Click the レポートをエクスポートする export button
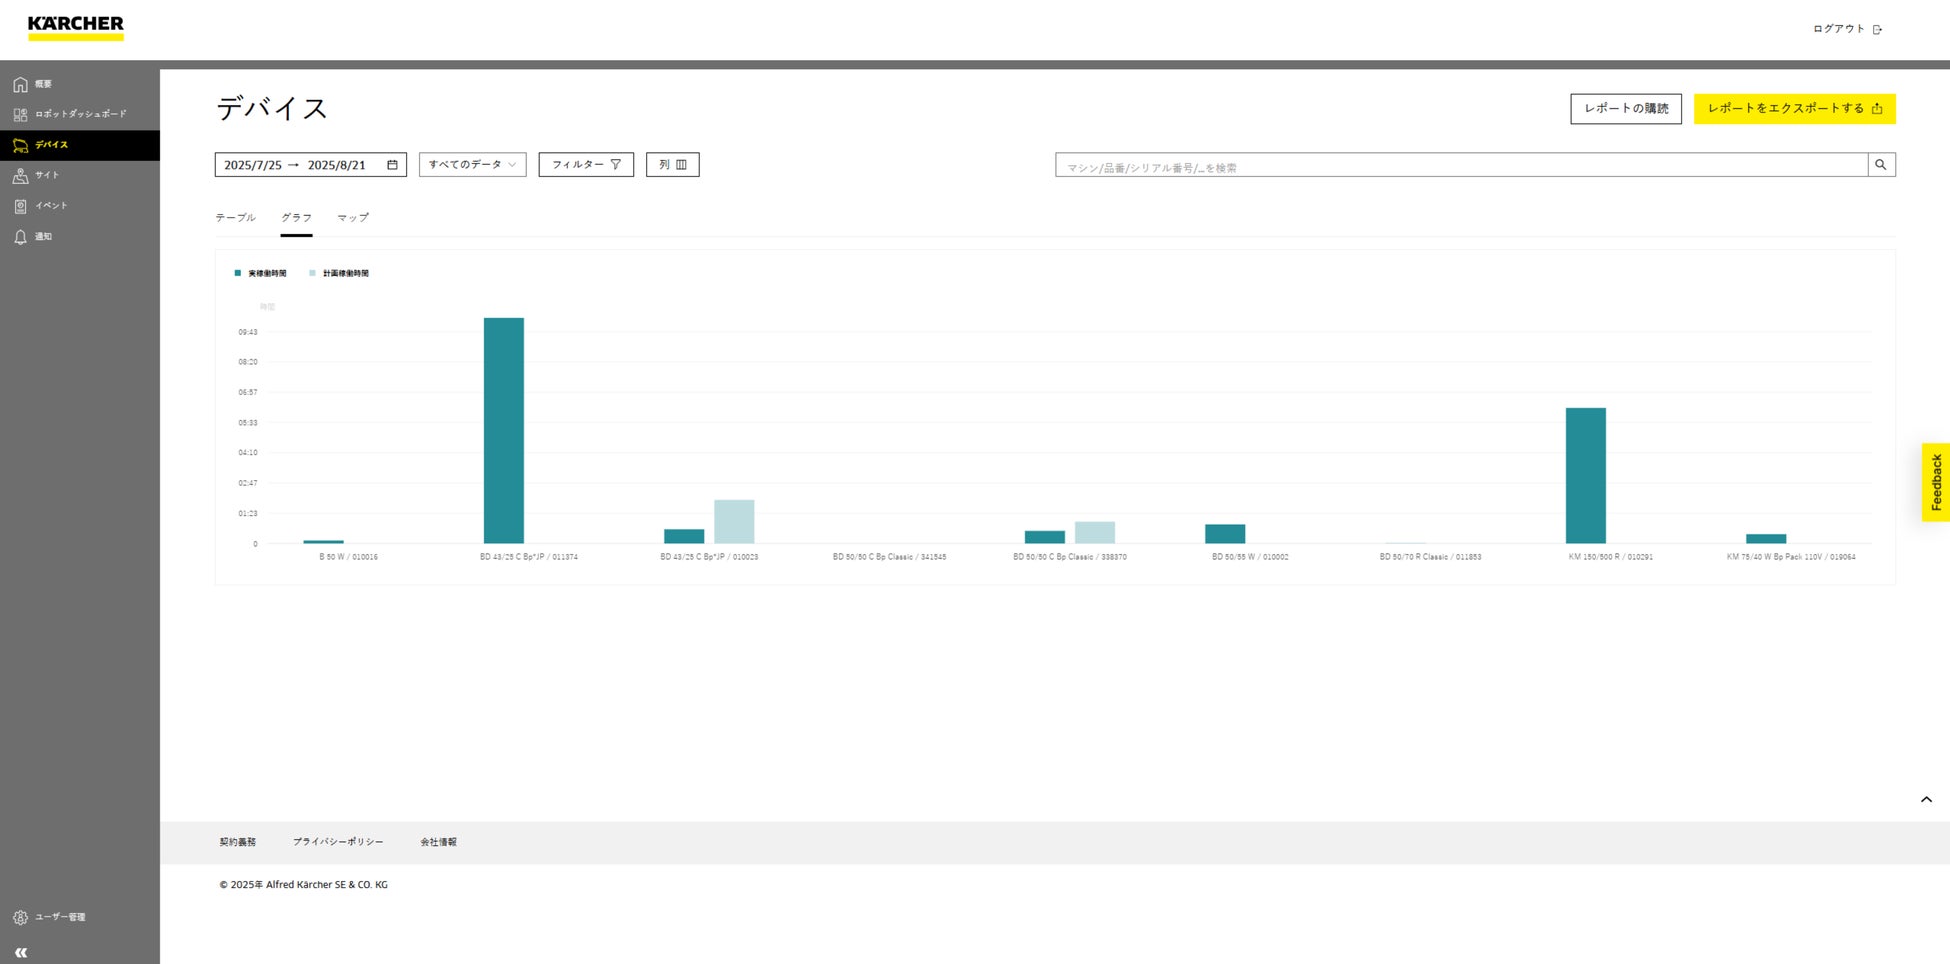This screenshot has height=964, width=1950. pos(1794,108)
